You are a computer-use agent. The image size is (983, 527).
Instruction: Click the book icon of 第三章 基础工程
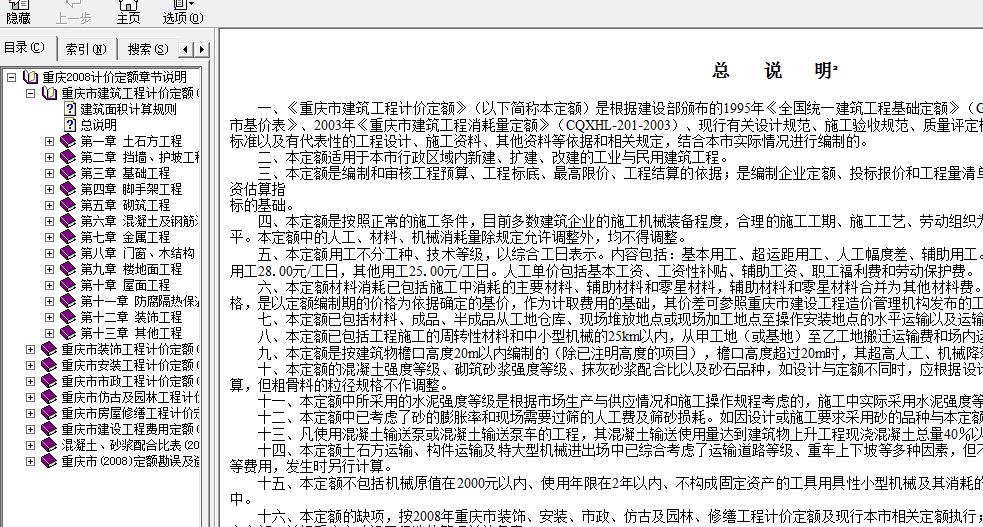(x=68, y=173)
